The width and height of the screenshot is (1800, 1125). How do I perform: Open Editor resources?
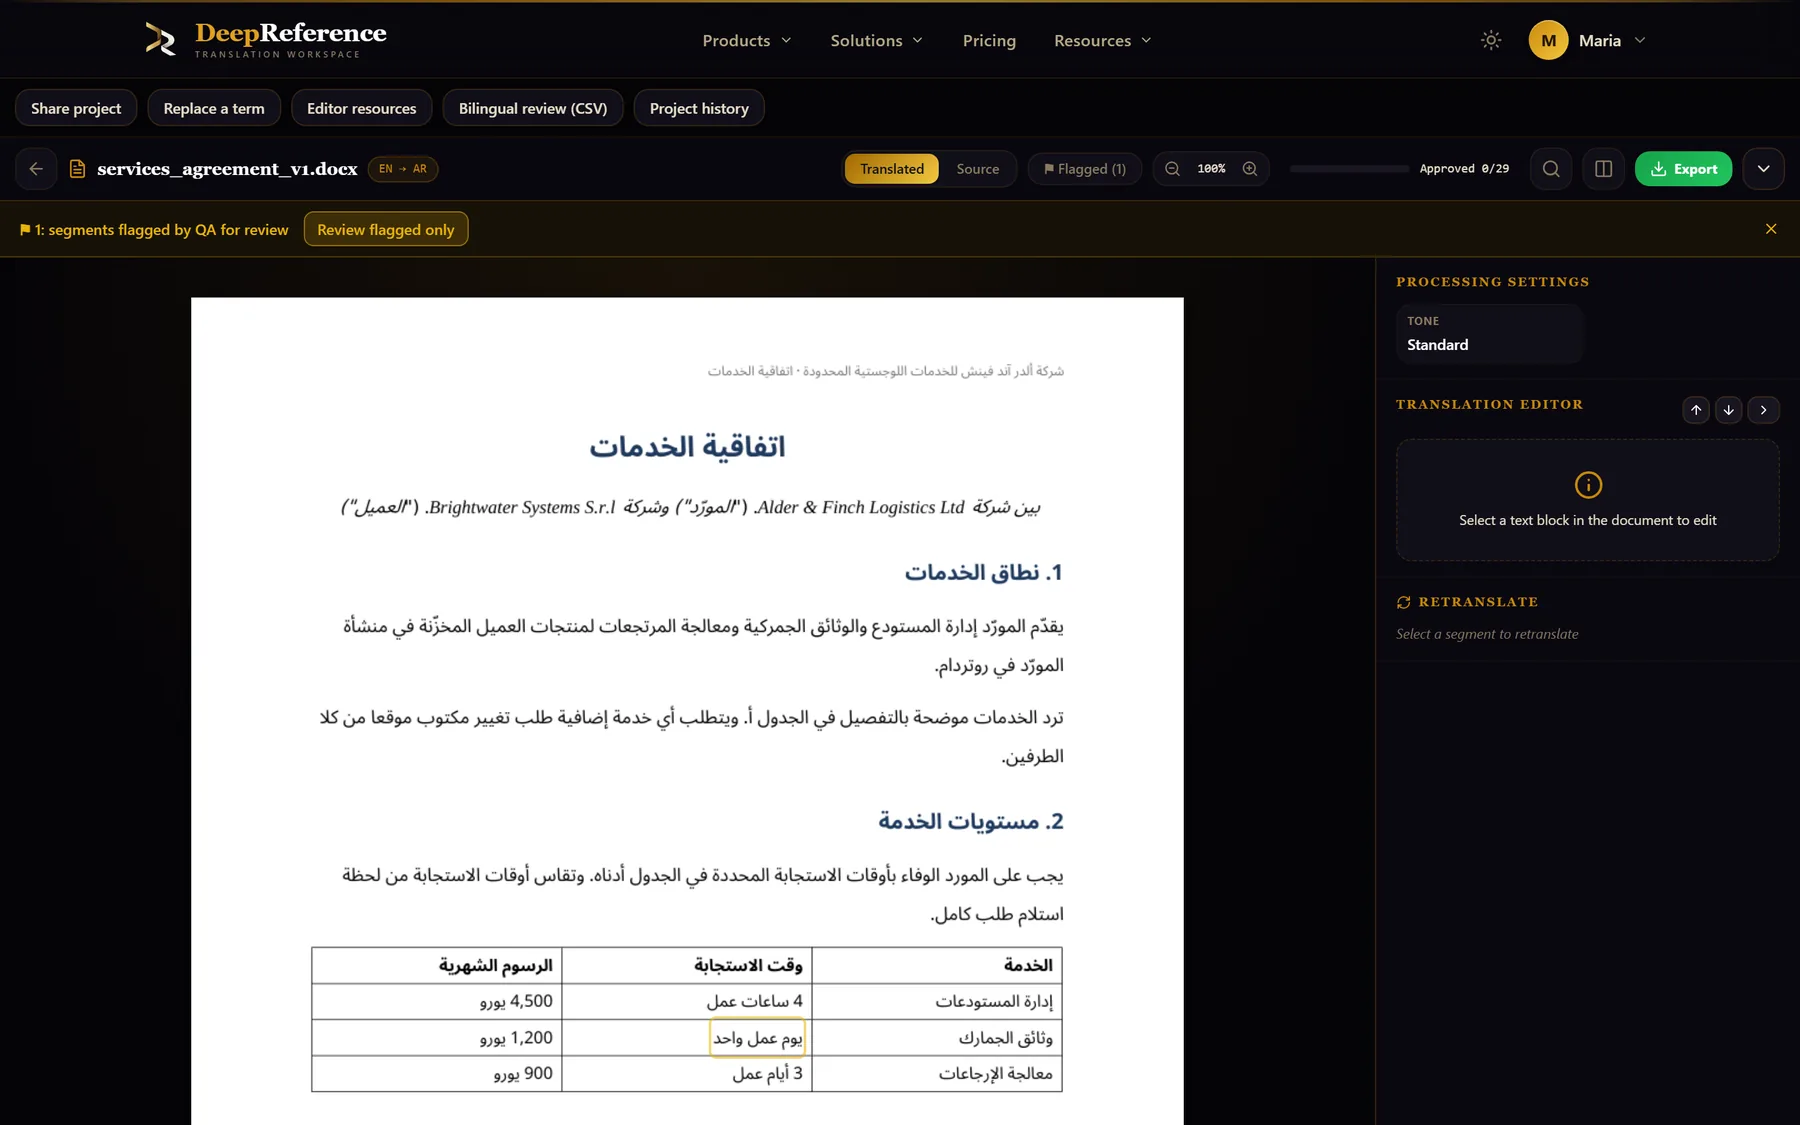tap(362, 108)
